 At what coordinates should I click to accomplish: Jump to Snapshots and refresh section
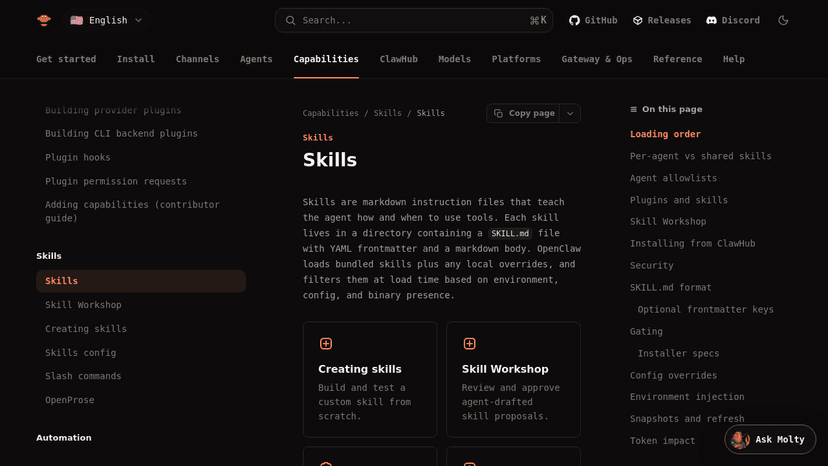pos(687,419)
